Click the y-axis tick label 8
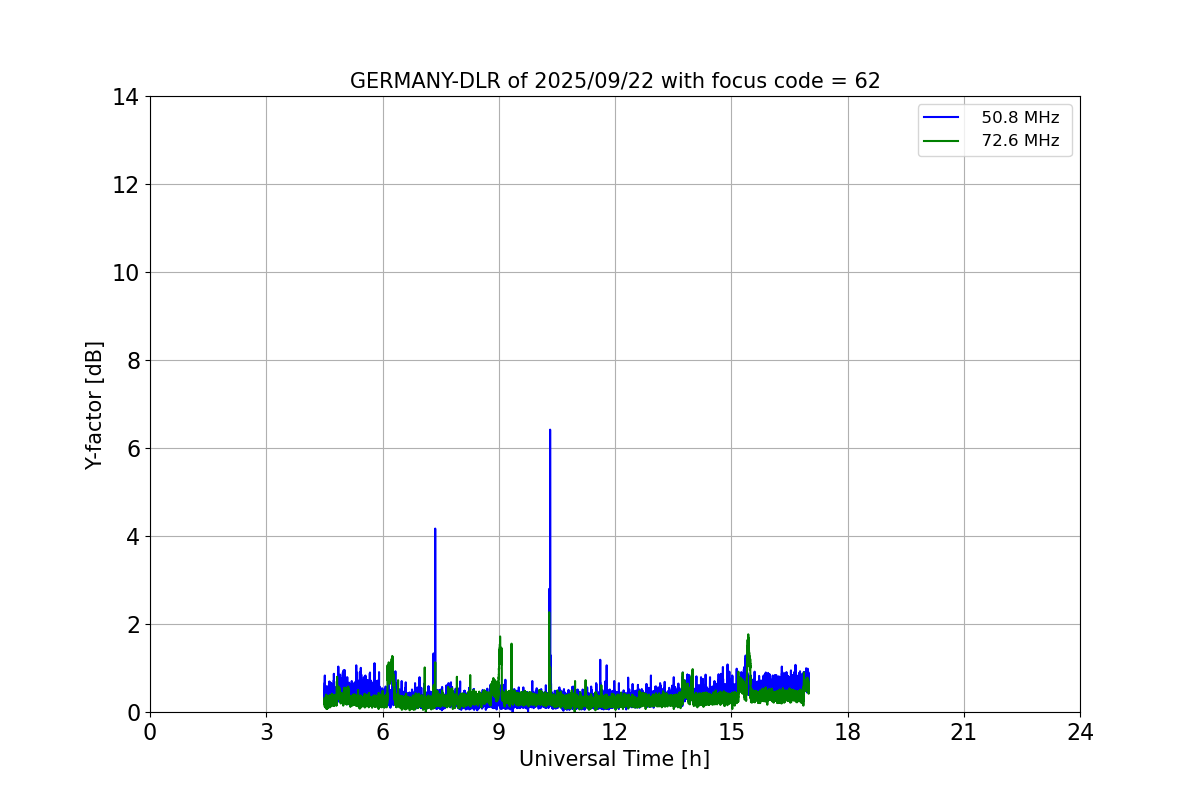This screenshot has width=1200, height=800. [131, 361]
